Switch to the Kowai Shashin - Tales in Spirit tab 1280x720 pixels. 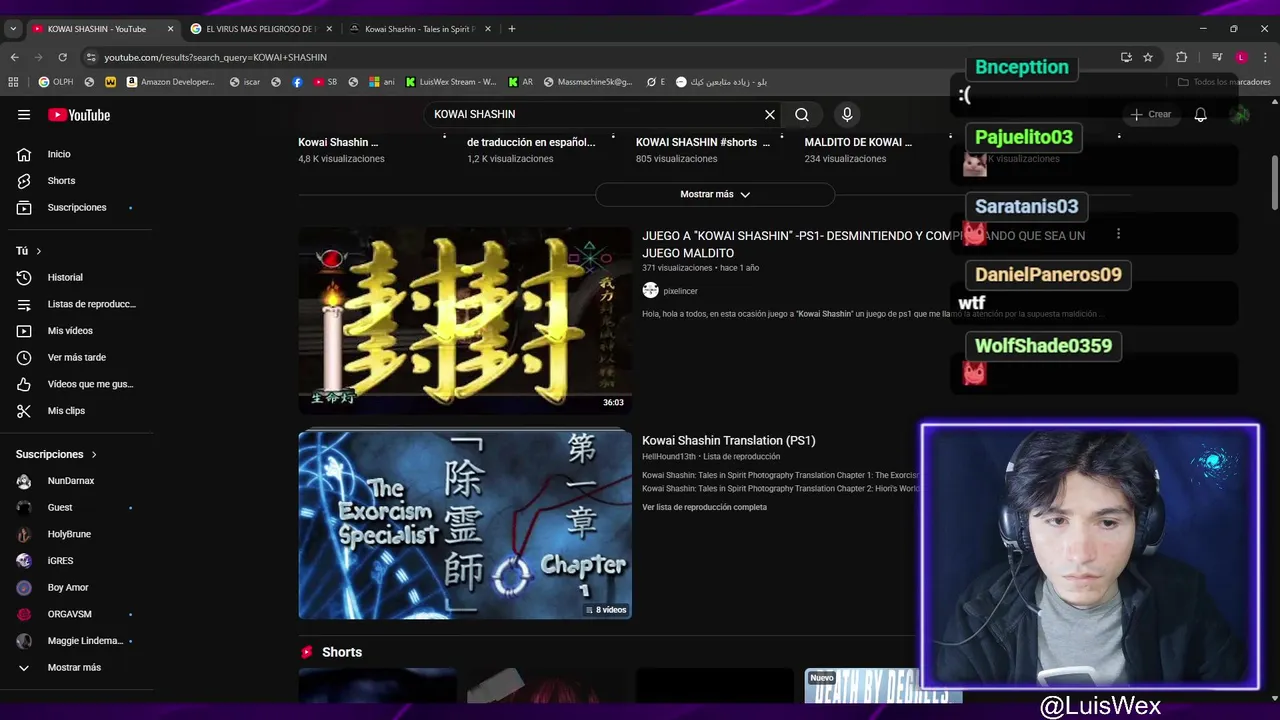point(420,29)
